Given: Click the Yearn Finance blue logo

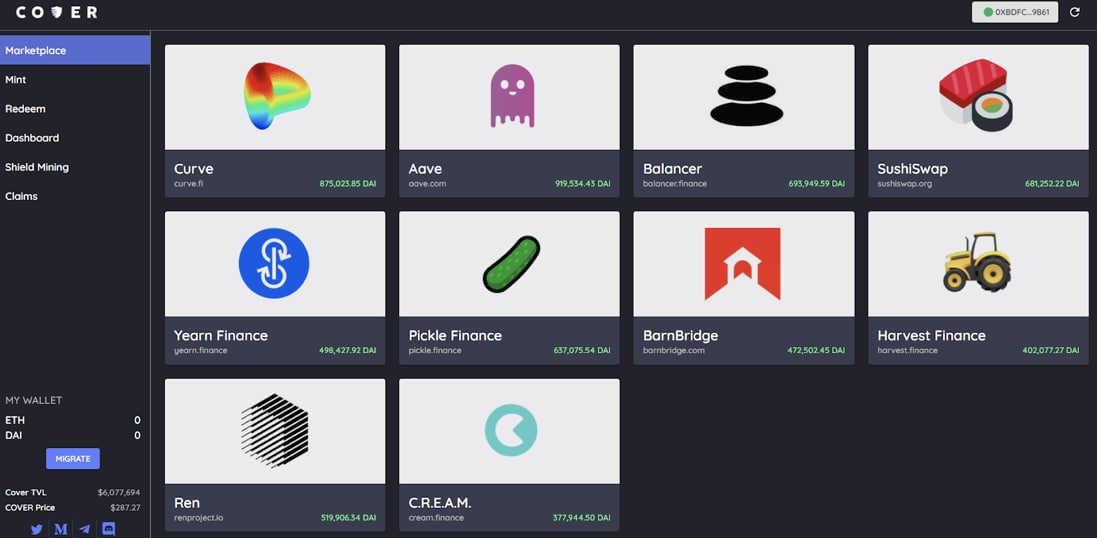Looking at the screenshot, I should (x=274, y=263).
